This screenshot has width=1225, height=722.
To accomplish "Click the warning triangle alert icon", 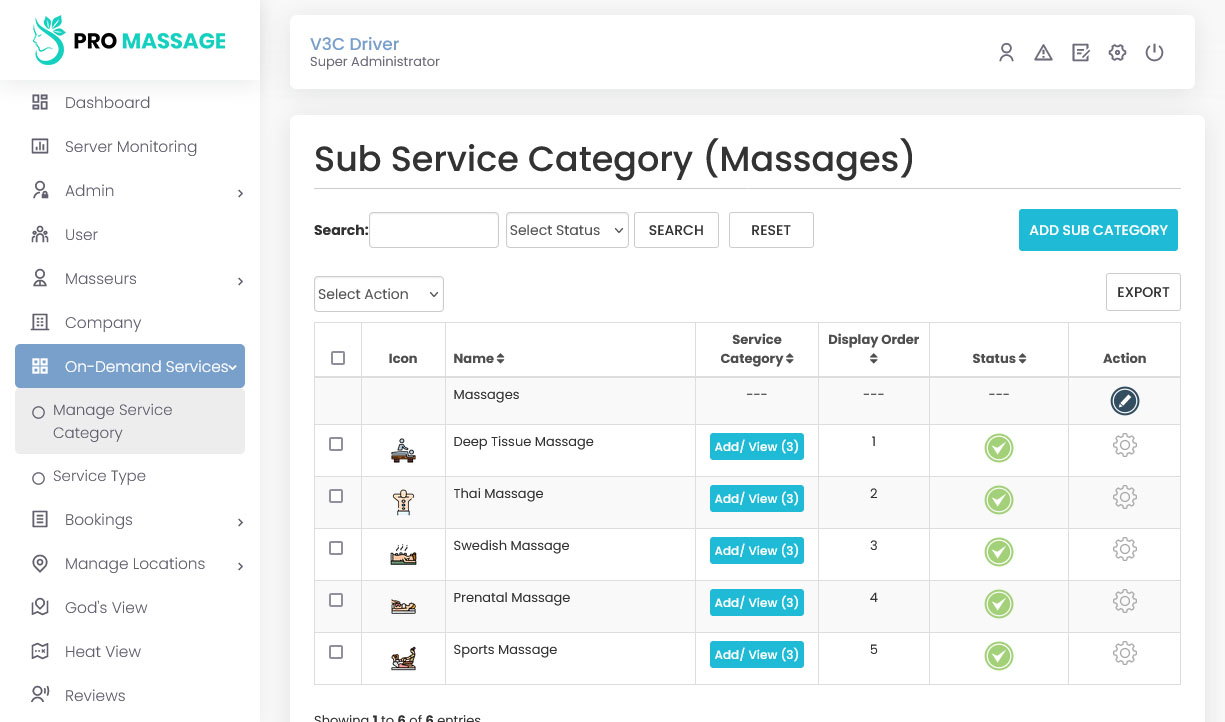I will coord(1043,53).
